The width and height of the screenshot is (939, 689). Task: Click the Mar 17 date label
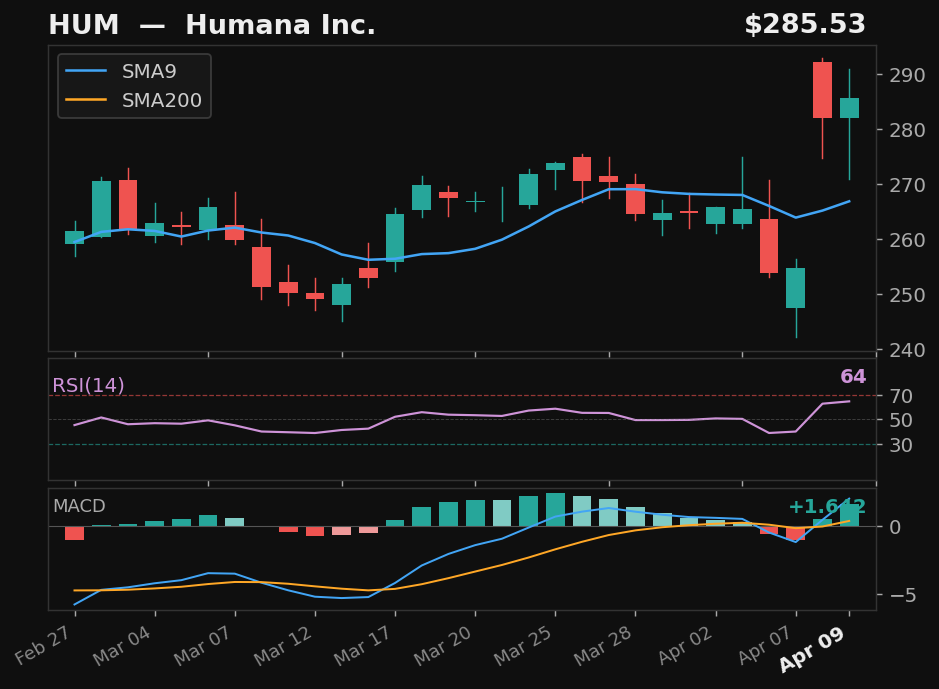pos(362,646)
